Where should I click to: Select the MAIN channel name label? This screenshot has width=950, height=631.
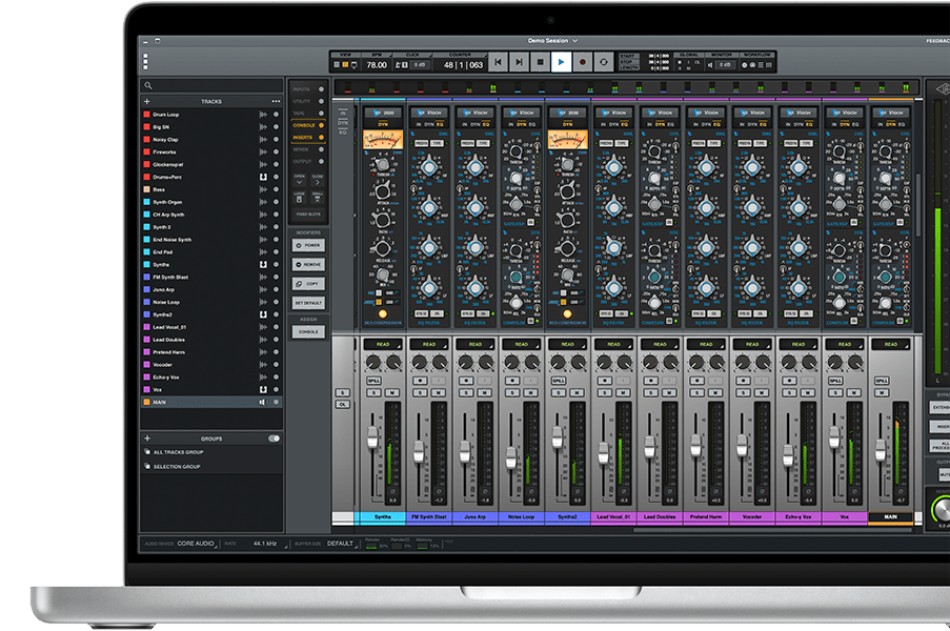tap(891, 517)
